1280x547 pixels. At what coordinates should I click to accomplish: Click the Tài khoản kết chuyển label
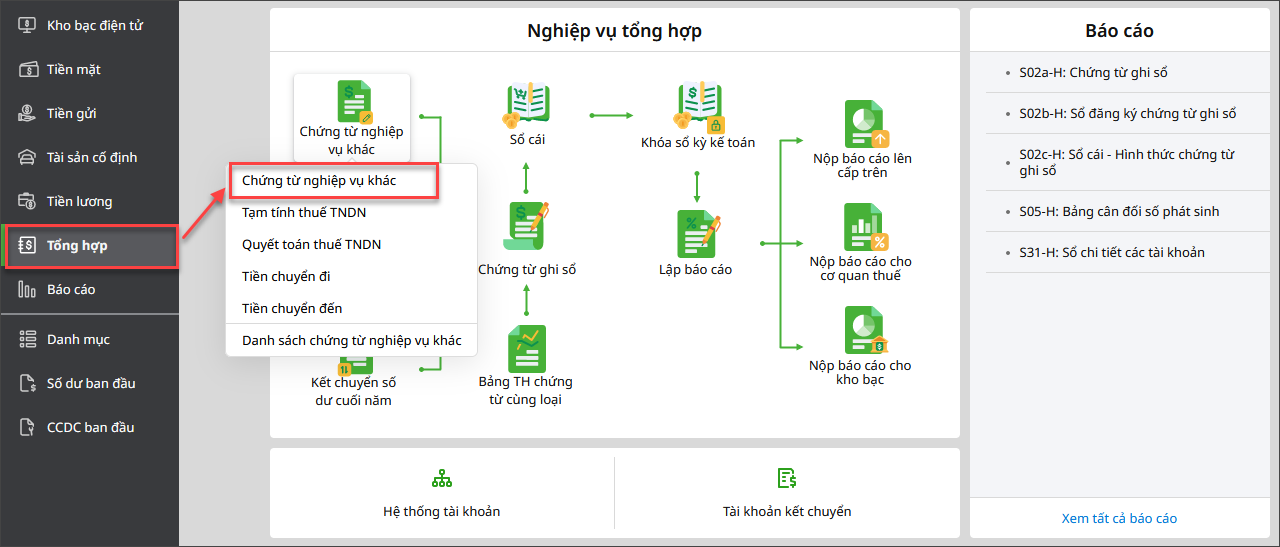(787, 511)
